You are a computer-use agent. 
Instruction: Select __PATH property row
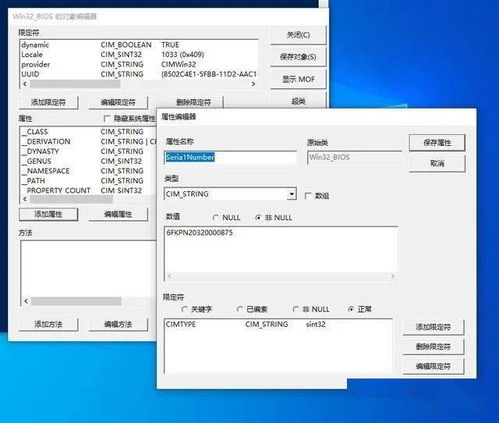pyautogui.click(x=88, y=181)
